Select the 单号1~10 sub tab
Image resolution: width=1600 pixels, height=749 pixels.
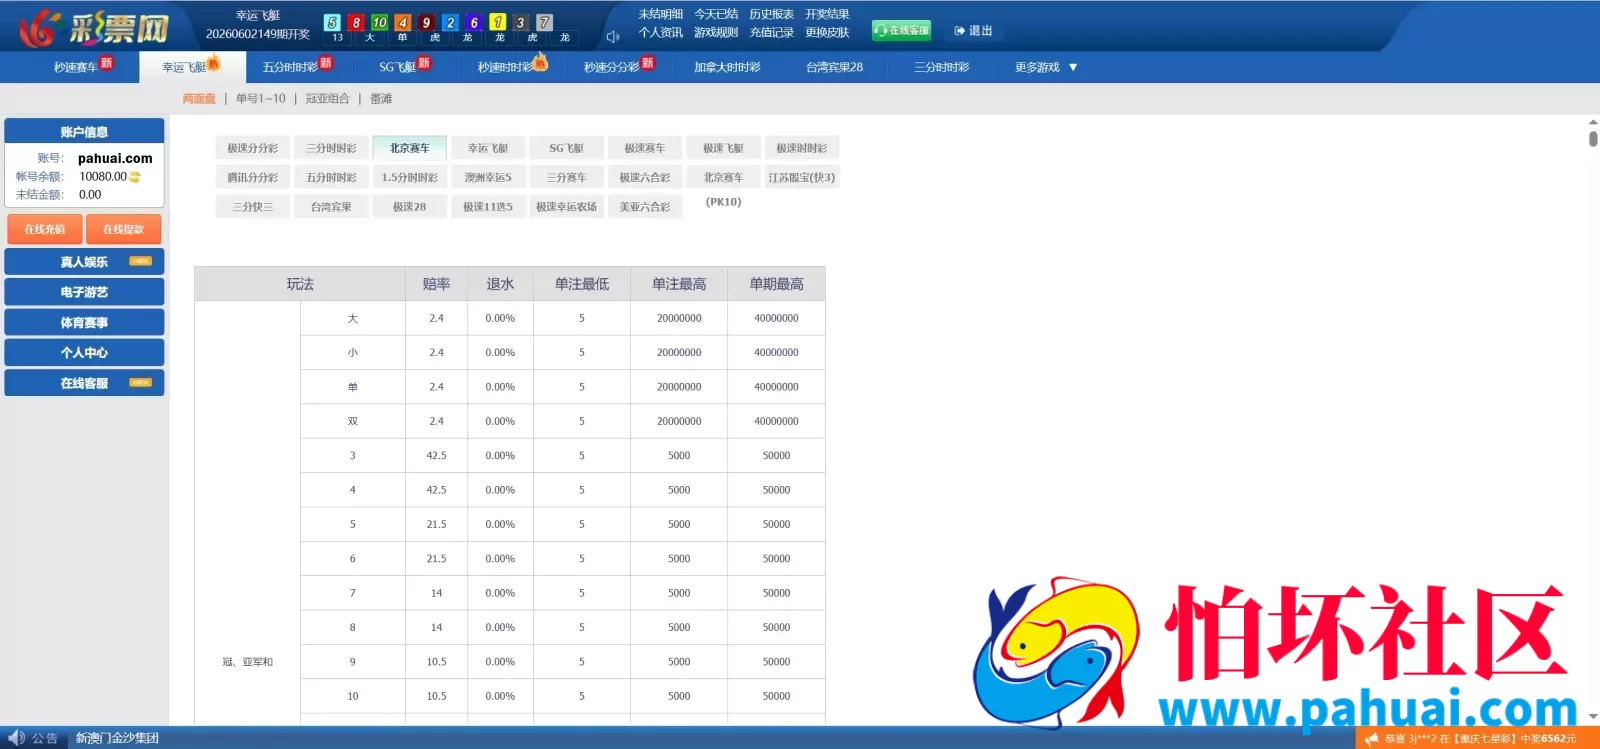click(260, 99)
